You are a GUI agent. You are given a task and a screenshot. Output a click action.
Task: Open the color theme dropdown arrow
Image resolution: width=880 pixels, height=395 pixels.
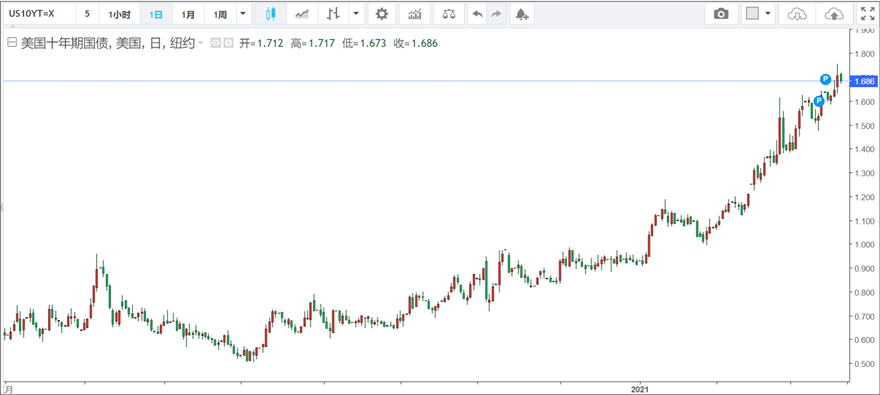768,14
